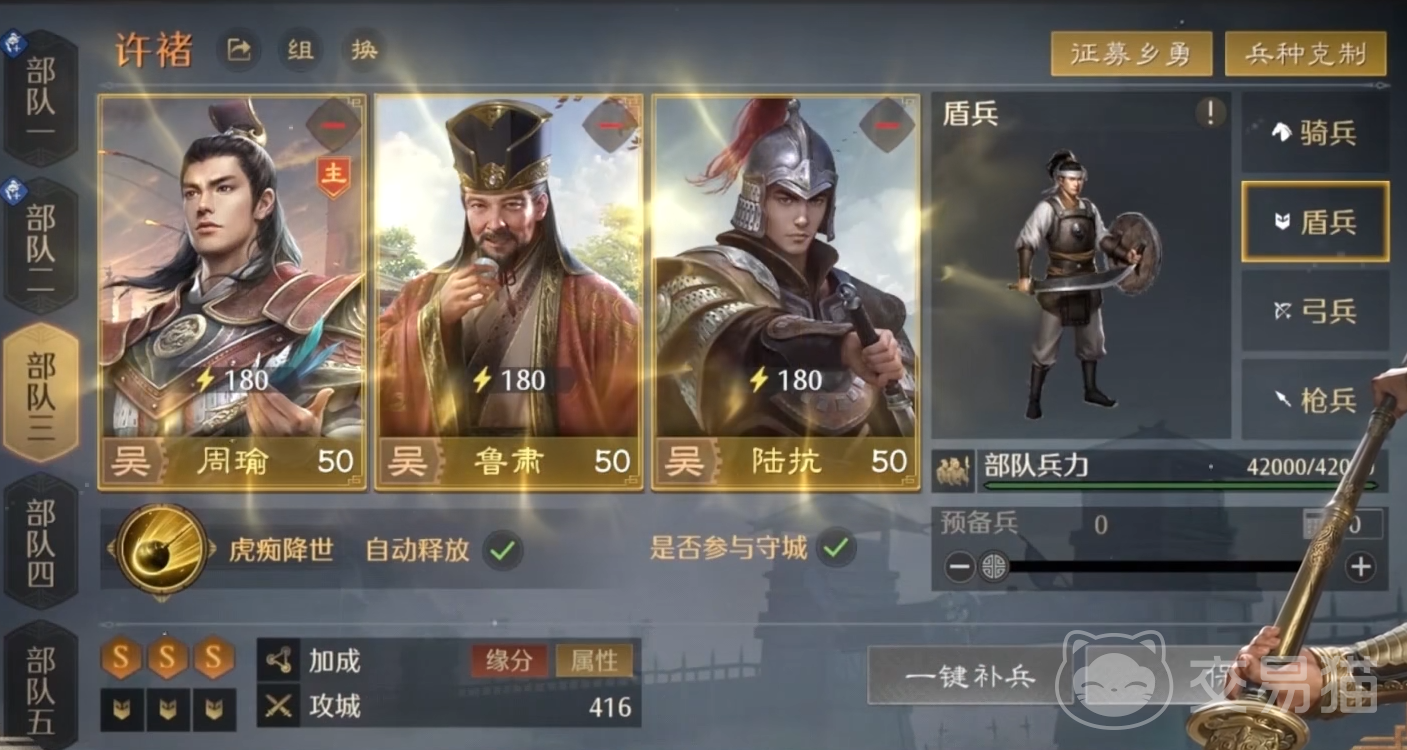
Task: Switch to the 部队四 tab
Action: (41, 543)
